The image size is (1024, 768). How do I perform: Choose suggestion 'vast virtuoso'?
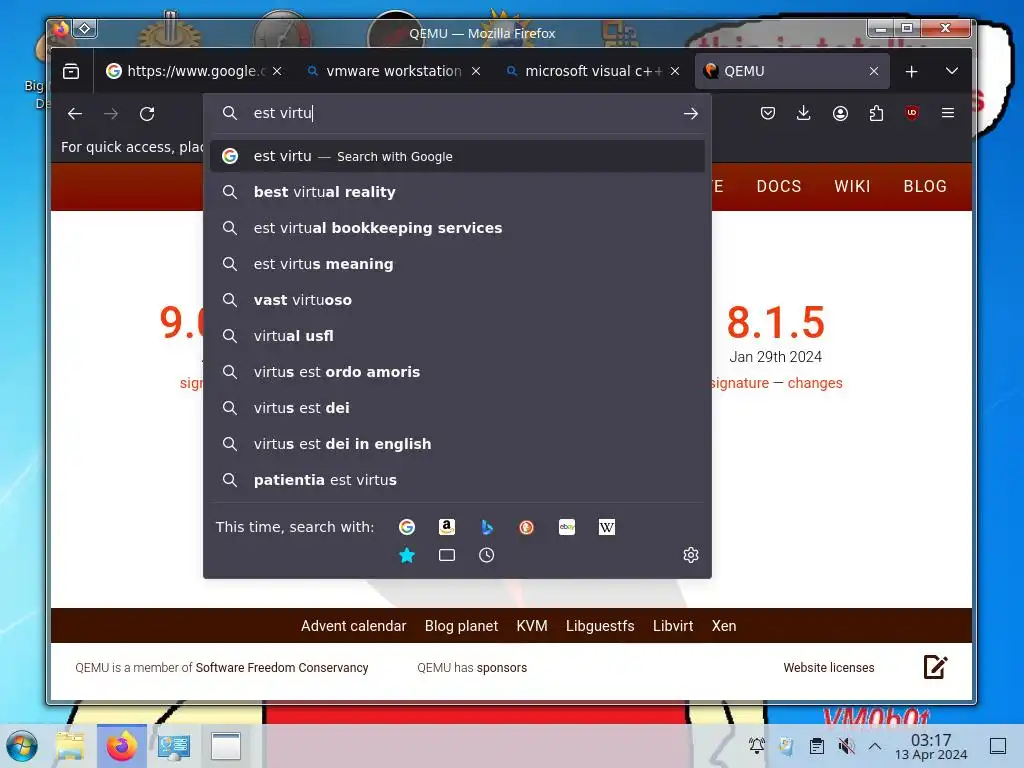pyautogui.click(x=457, y=300)
